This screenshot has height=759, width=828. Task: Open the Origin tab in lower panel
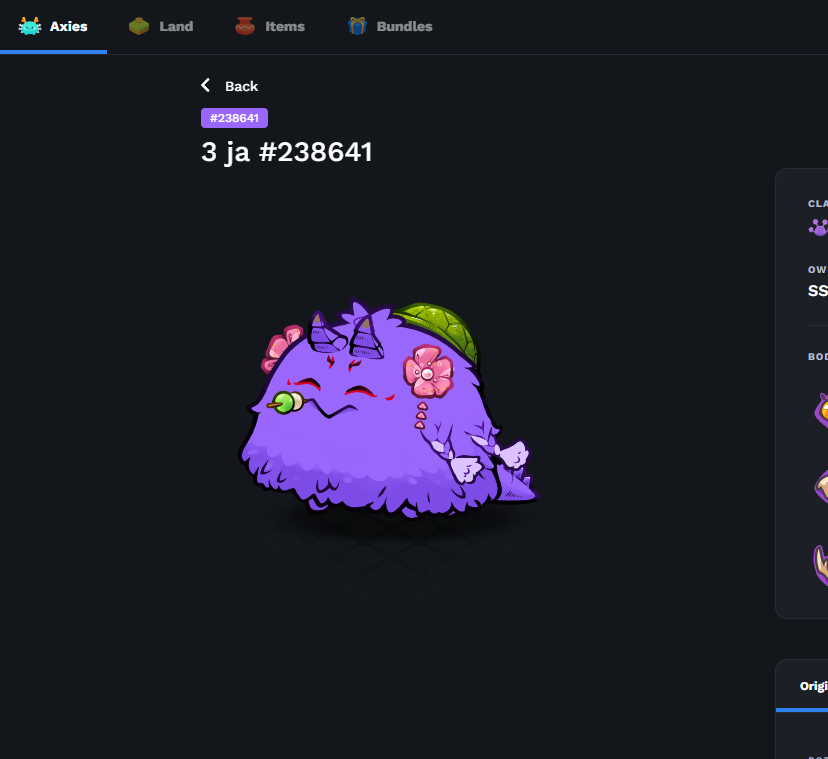(x=813, y=686)
